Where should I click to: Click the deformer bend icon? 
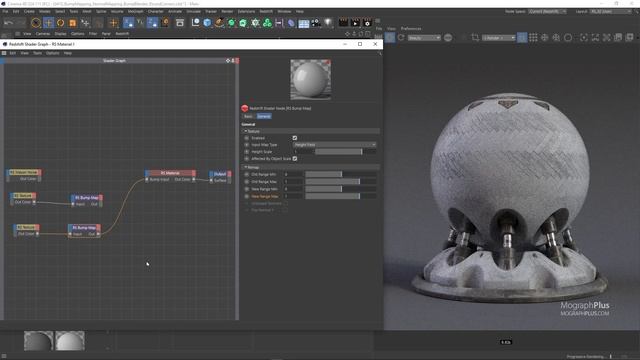pos(291,23)
